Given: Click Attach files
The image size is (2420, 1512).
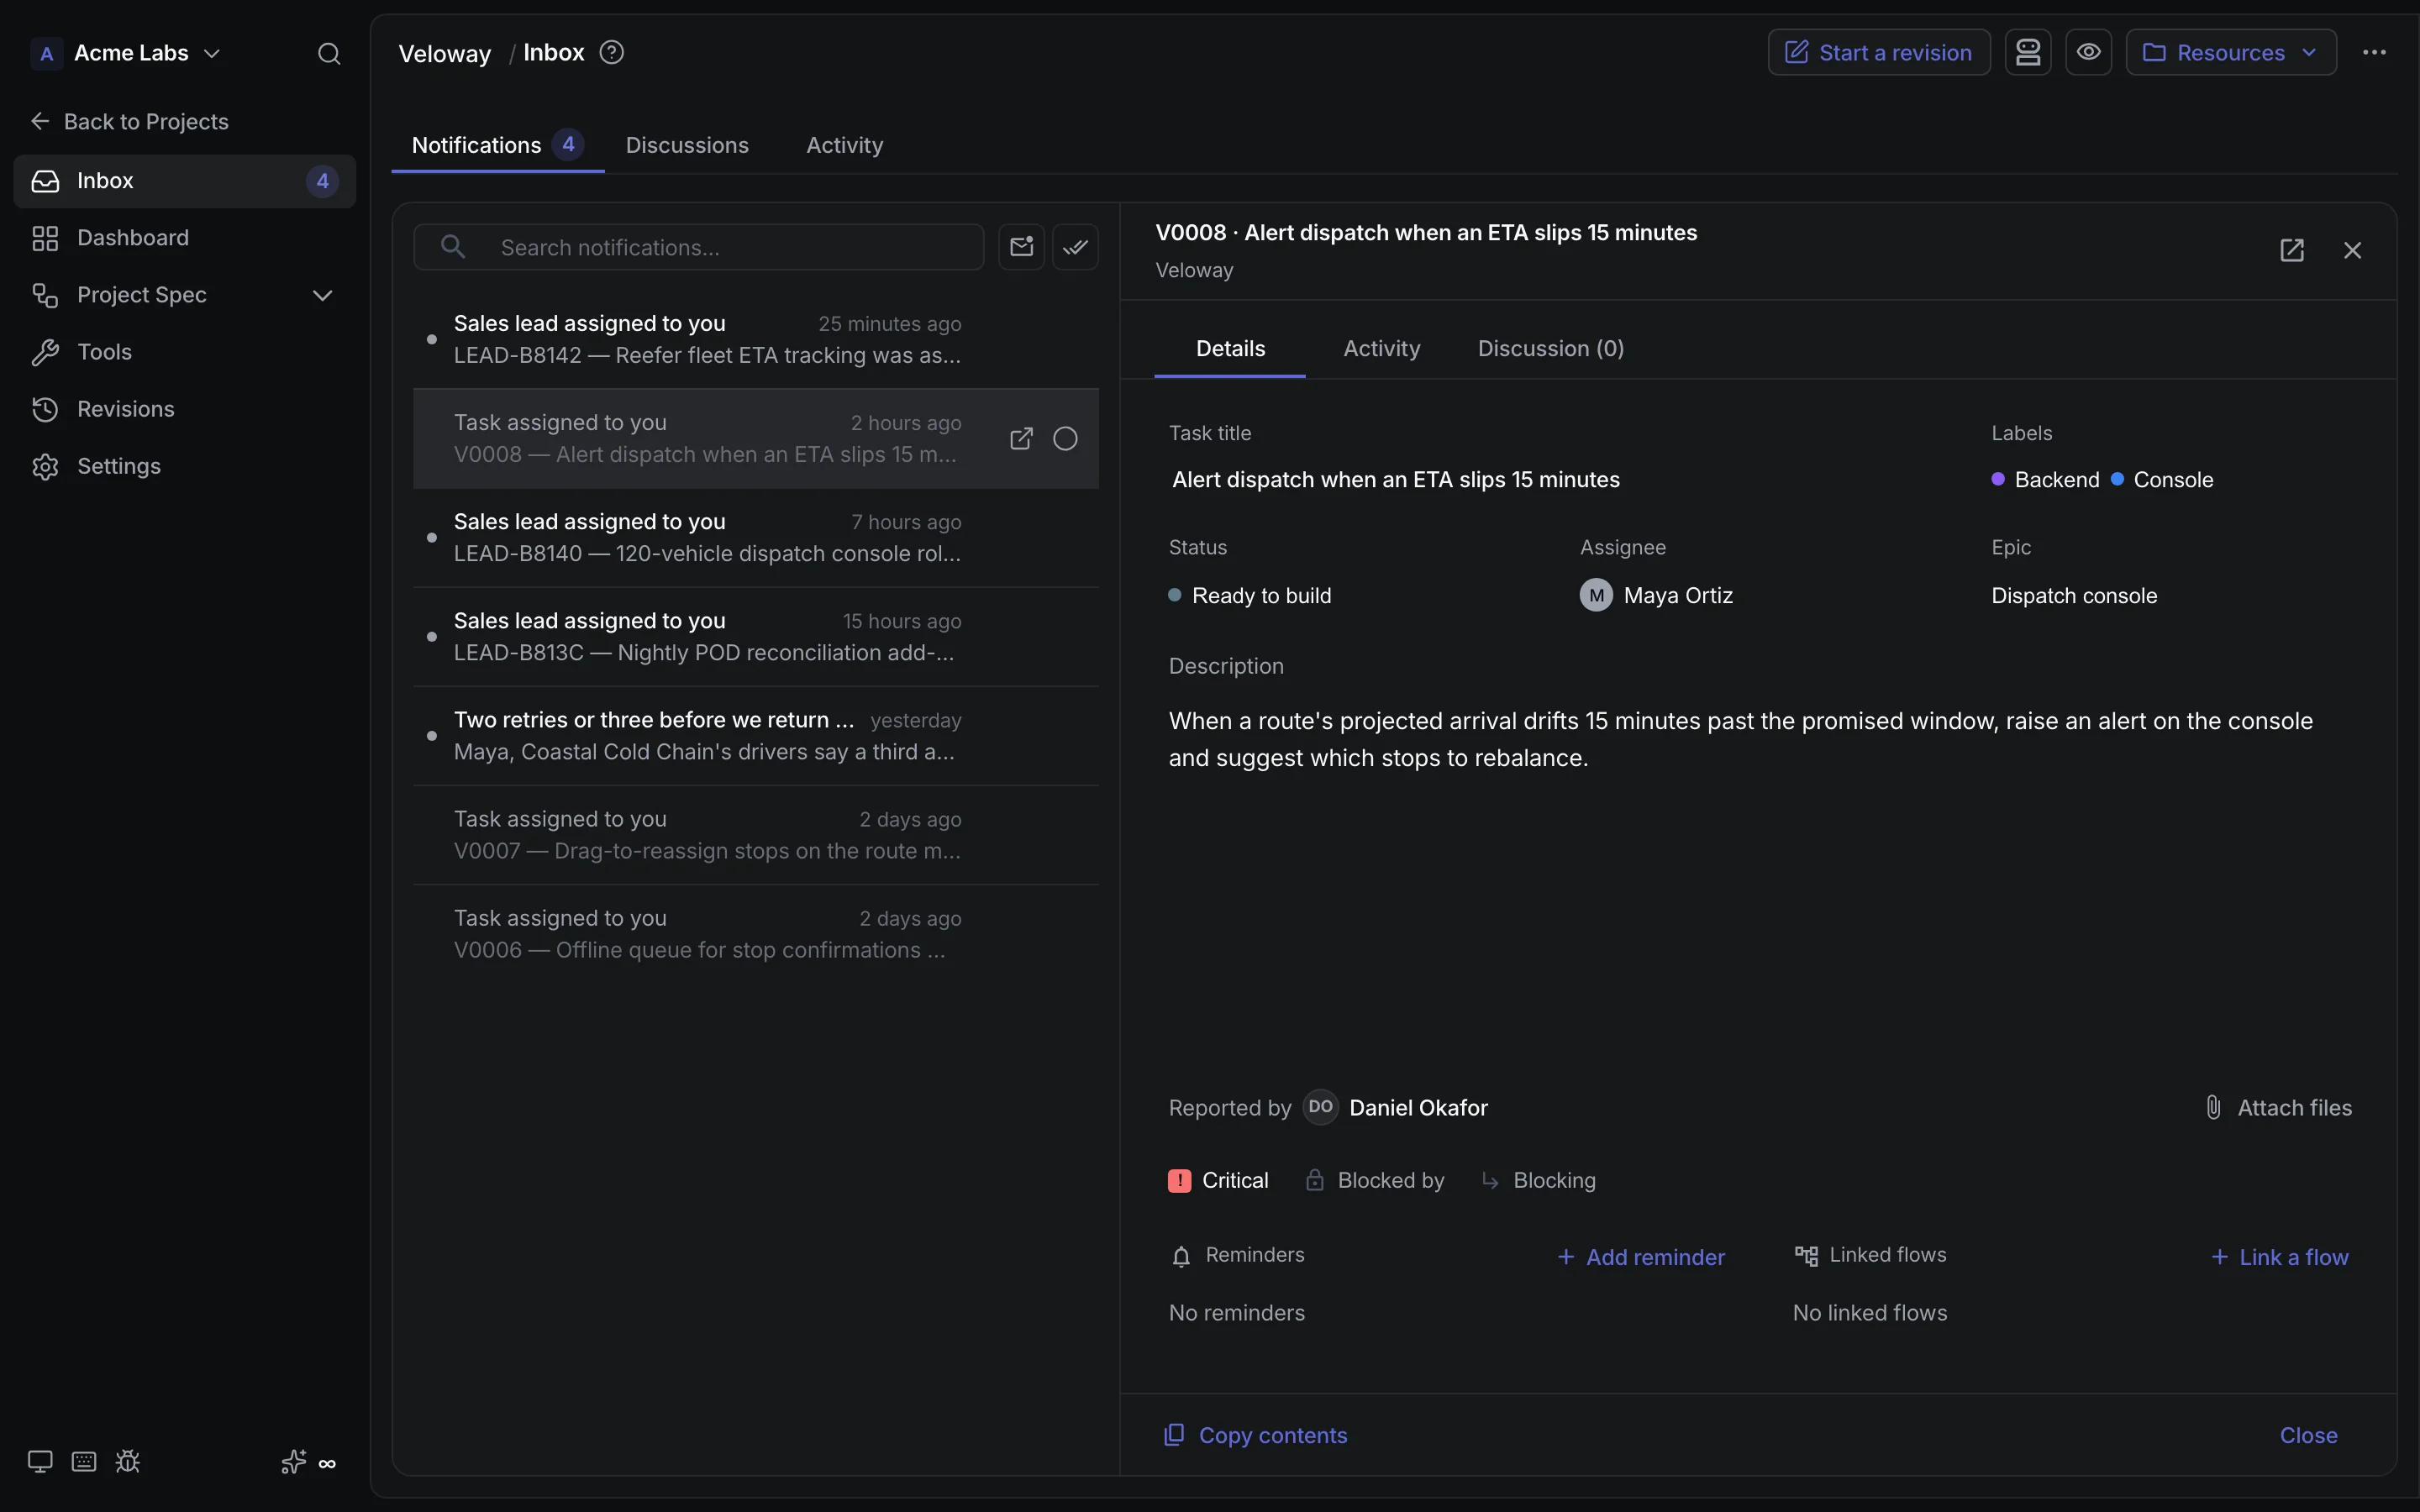Looking at the screenshot, I should (2278, 1108).
